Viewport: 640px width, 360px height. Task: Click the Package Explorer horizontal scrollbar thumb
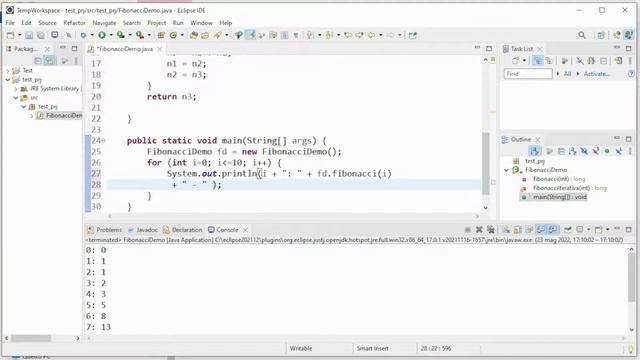tap(31, 338)
